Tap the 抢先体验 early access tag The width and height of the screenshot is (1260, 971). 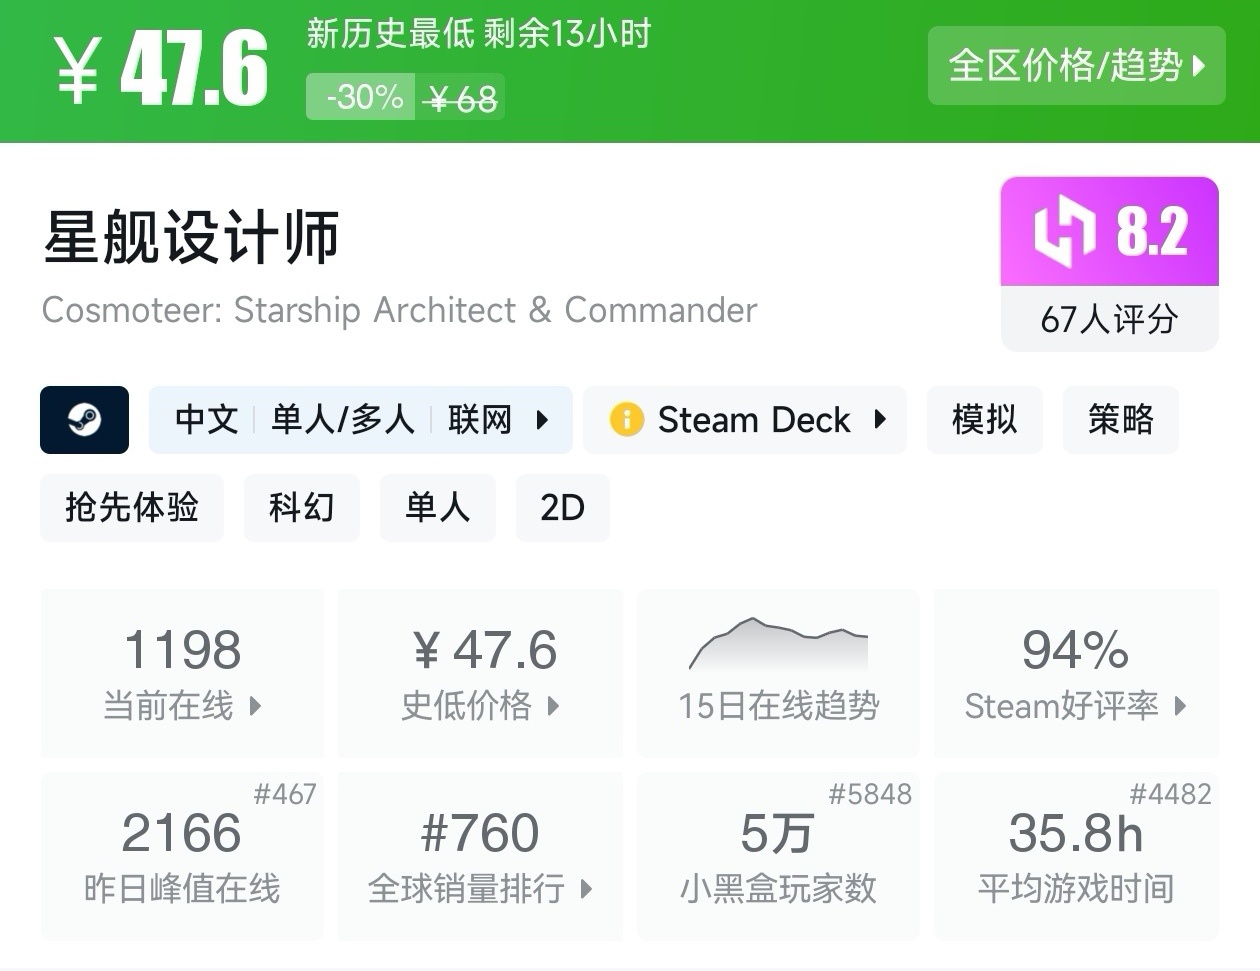(132, 508)
